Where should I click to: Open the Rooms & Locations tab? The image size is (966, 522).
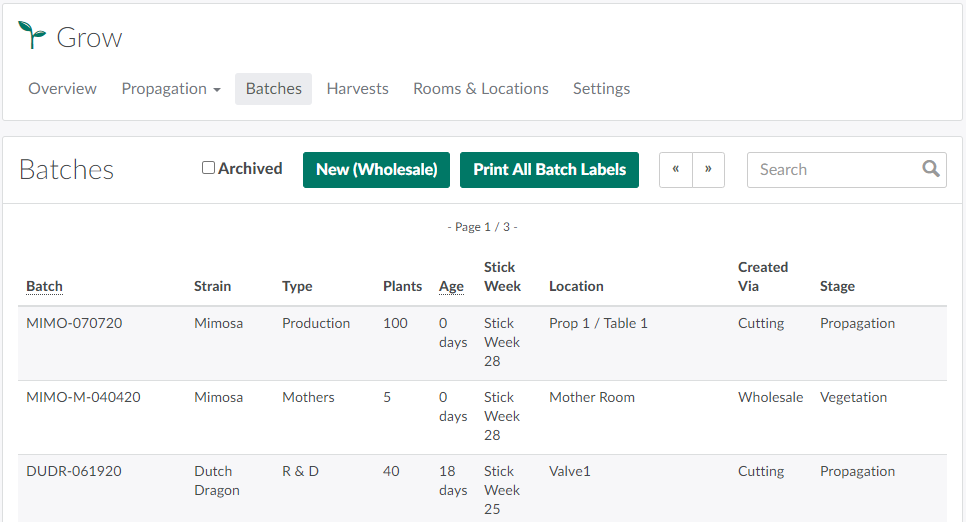tap(480, 88)
